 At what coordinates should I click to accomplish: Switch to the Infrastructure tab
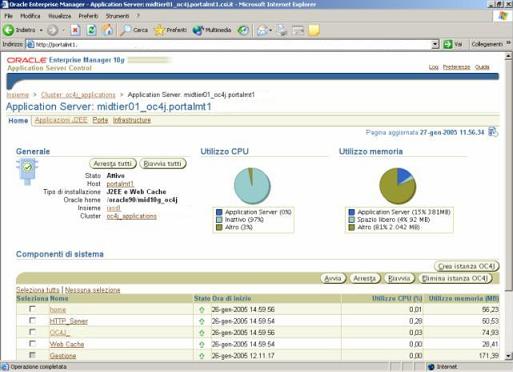click(132, 120)
